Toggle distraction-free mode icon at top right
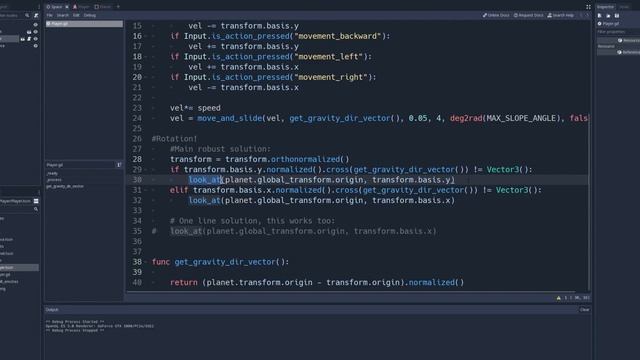 tap(588, 7)
